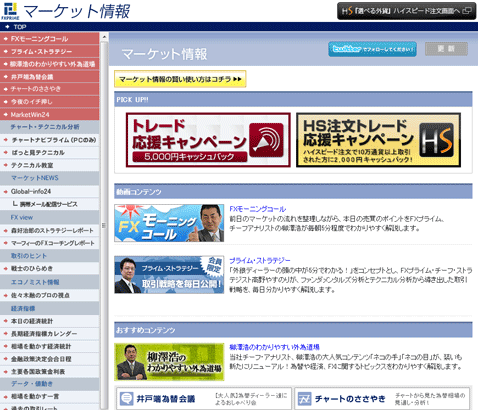Image resolution: width=478 pixels, height=410 pixels.
Task: Click the 井戸端為替会議 speech bubble icon
Action: [x=127, y=399]
